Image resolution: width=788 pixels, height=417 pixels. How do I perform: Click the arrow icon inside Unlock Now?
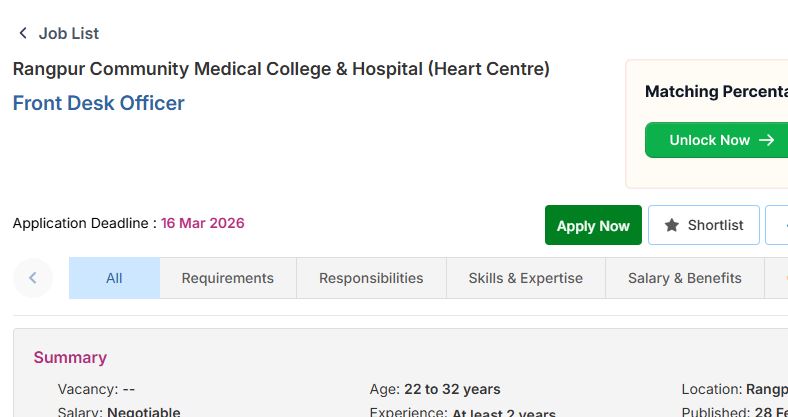tap(767, 140)
